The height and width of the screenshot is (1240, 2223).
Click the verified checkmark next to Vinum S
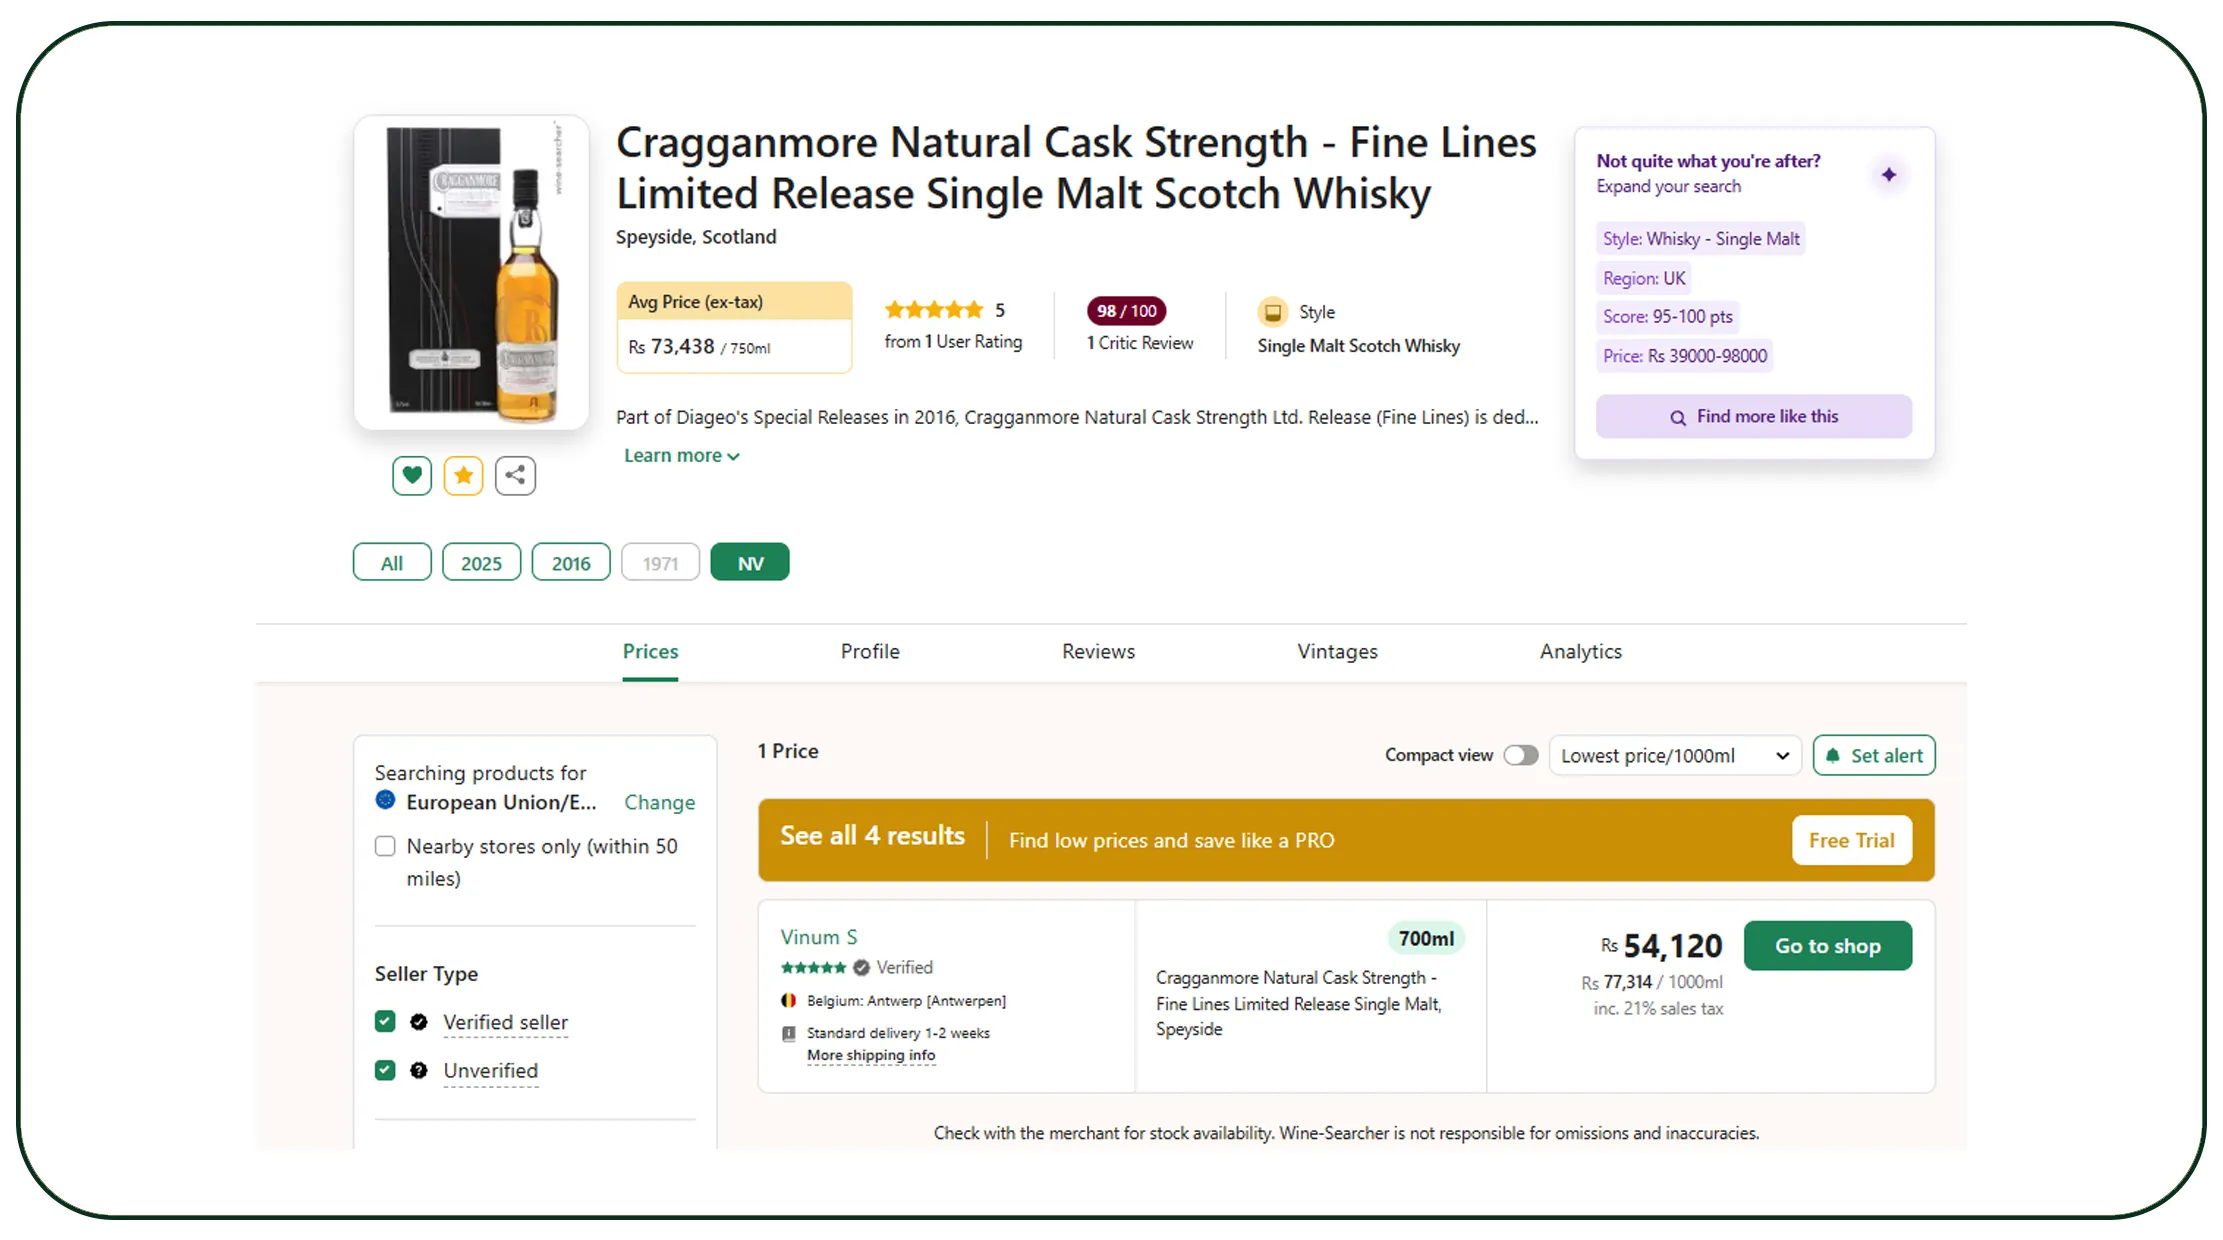[861, 967]
